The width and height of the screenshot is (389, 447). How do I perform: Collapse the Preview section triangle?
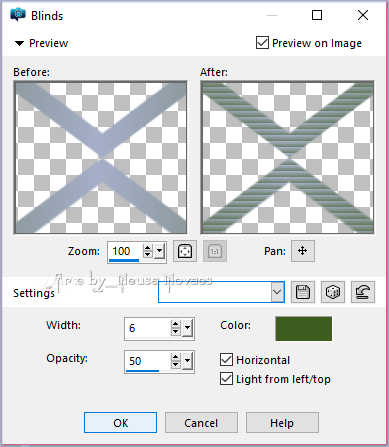[x=19, y=43]
